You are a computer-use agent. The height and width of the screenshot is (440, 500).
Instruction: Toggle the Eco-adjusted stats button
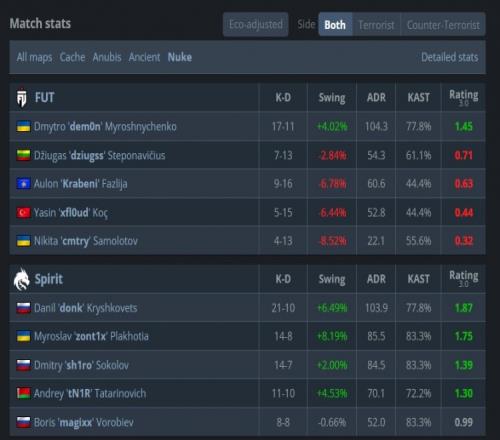pyautogui.click(x=256, y=24)
